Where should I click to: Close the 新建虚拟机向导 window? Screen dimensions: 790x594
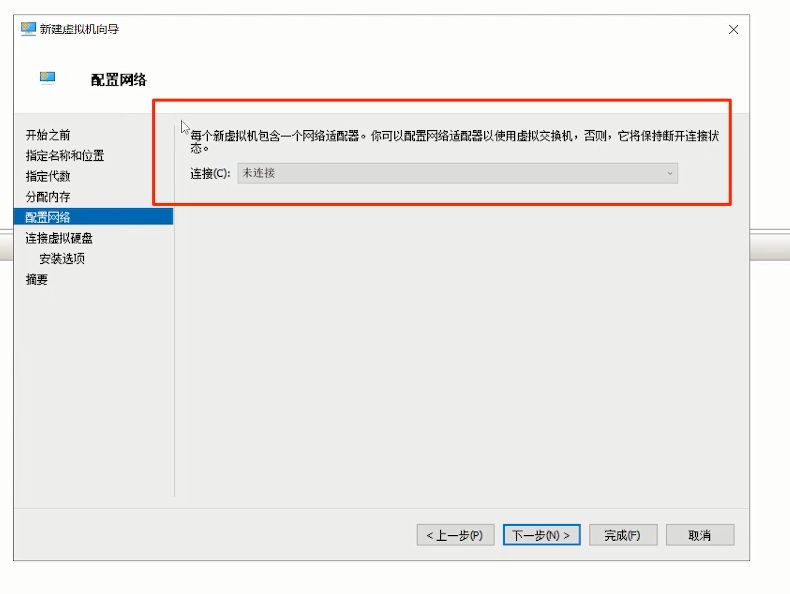click(733, 30)
